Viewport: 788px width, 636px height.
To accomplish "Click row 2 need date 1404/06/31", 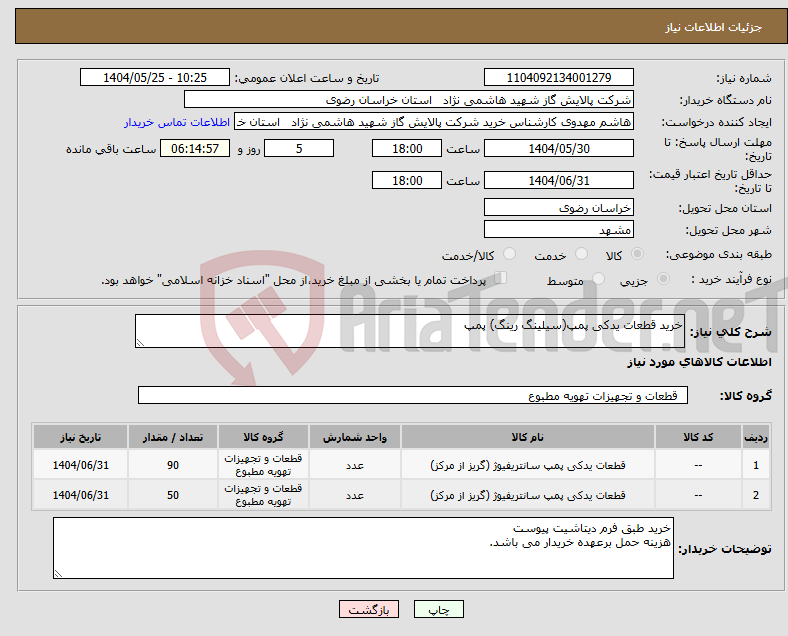I will (x=80, y=495).
